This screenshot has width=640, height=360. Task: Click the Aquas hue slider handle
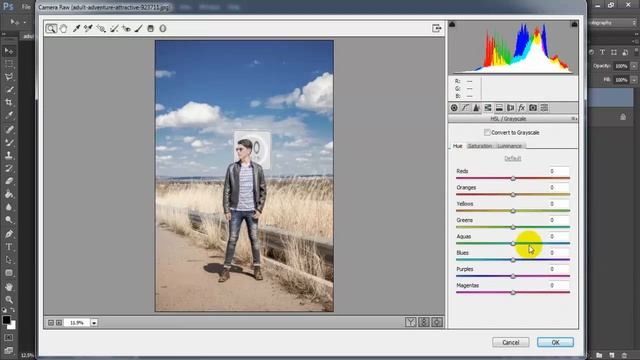[x=513, y=244]
